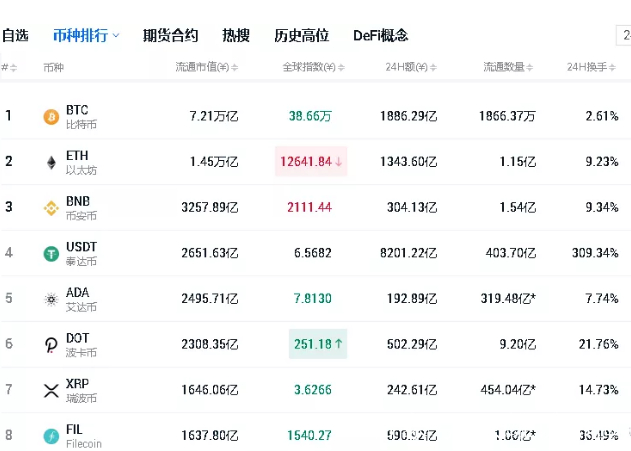Click the FIL Filecoin coin icon
Viewport: 631px width, 451px height.
coord(51,436)
